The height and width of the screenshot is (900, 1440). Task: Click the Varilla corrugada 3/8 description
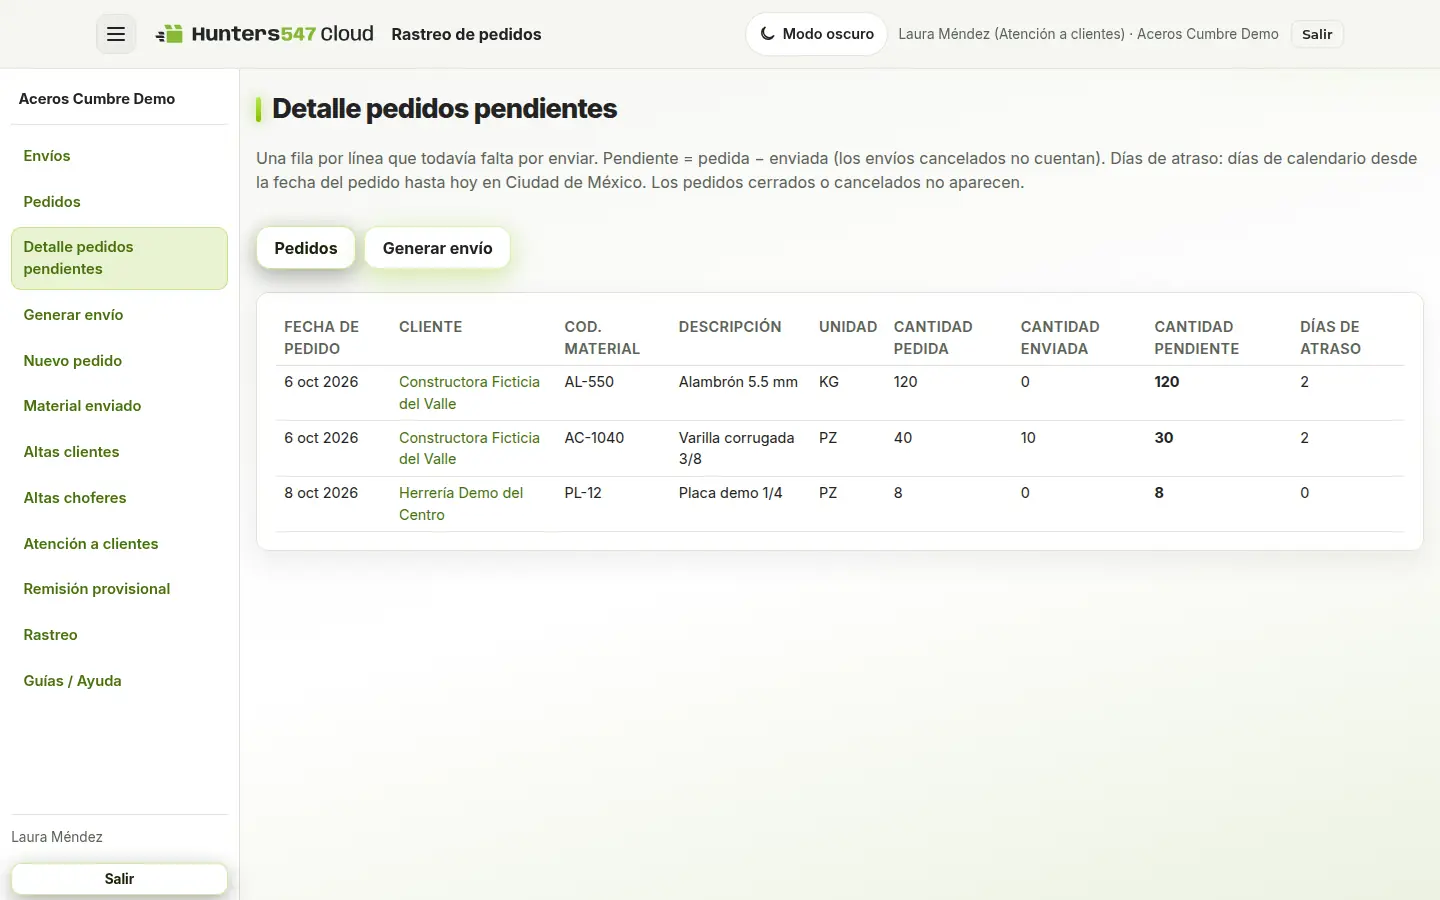click(736, 448)
